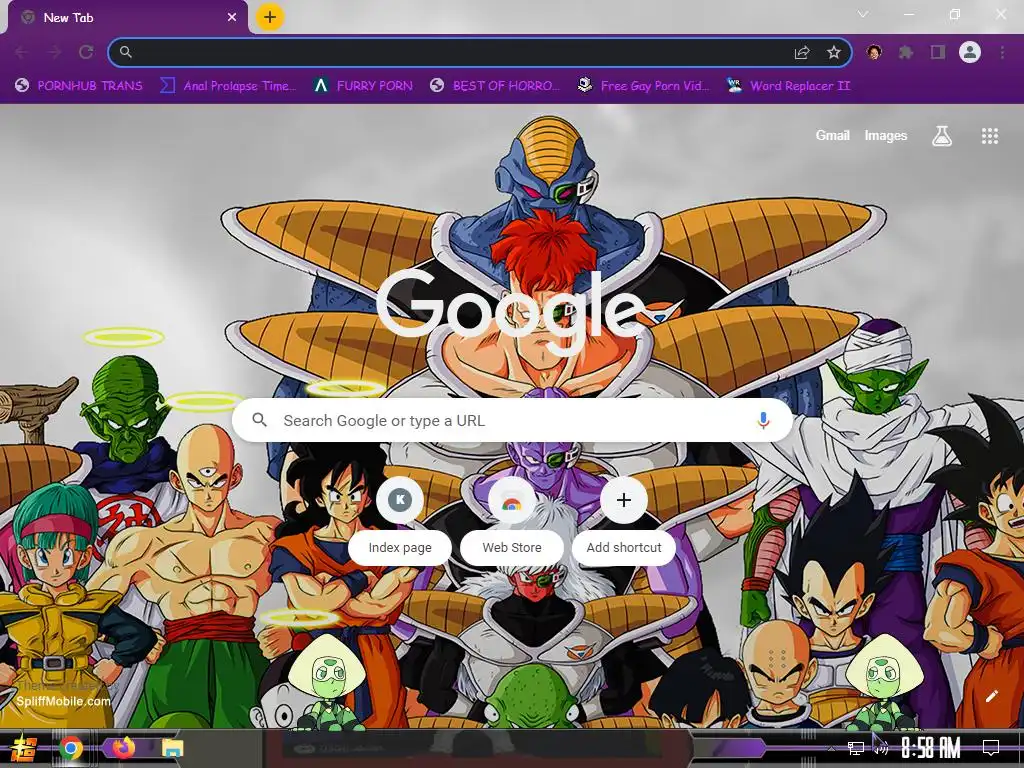Open the Web Store shortcut
The image size is (1024, 768).
point(511,522)
